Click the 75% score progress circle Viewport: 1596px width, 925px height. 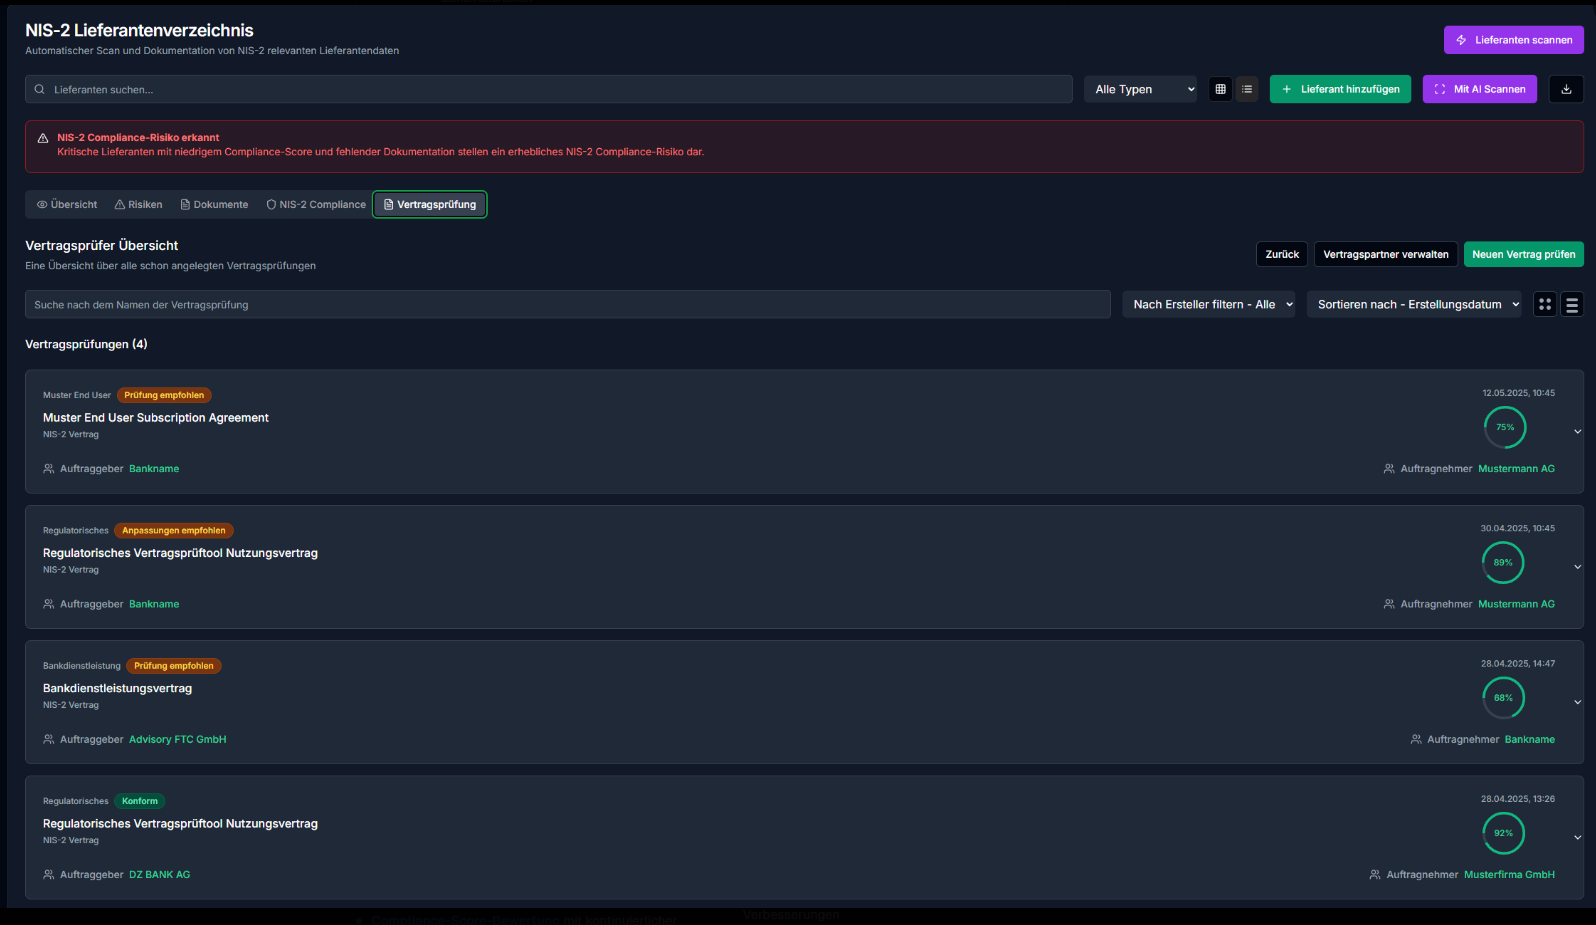(1505, 427)
